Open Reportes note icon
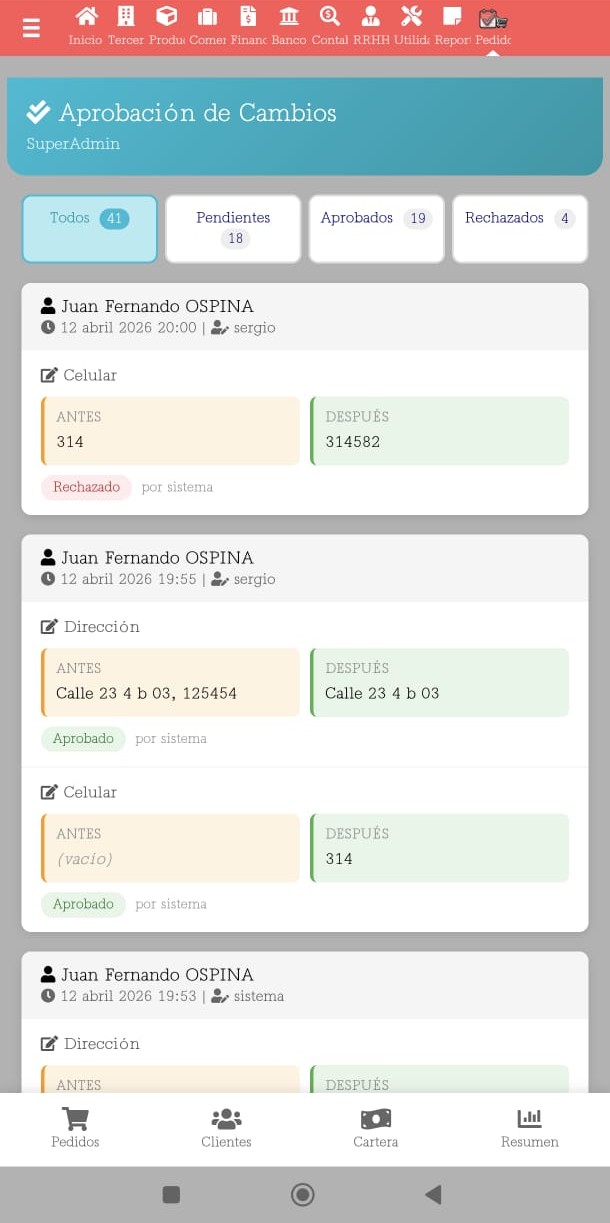Image resolution: width=610 pixels, height=1223 pixels. point(452,17)
